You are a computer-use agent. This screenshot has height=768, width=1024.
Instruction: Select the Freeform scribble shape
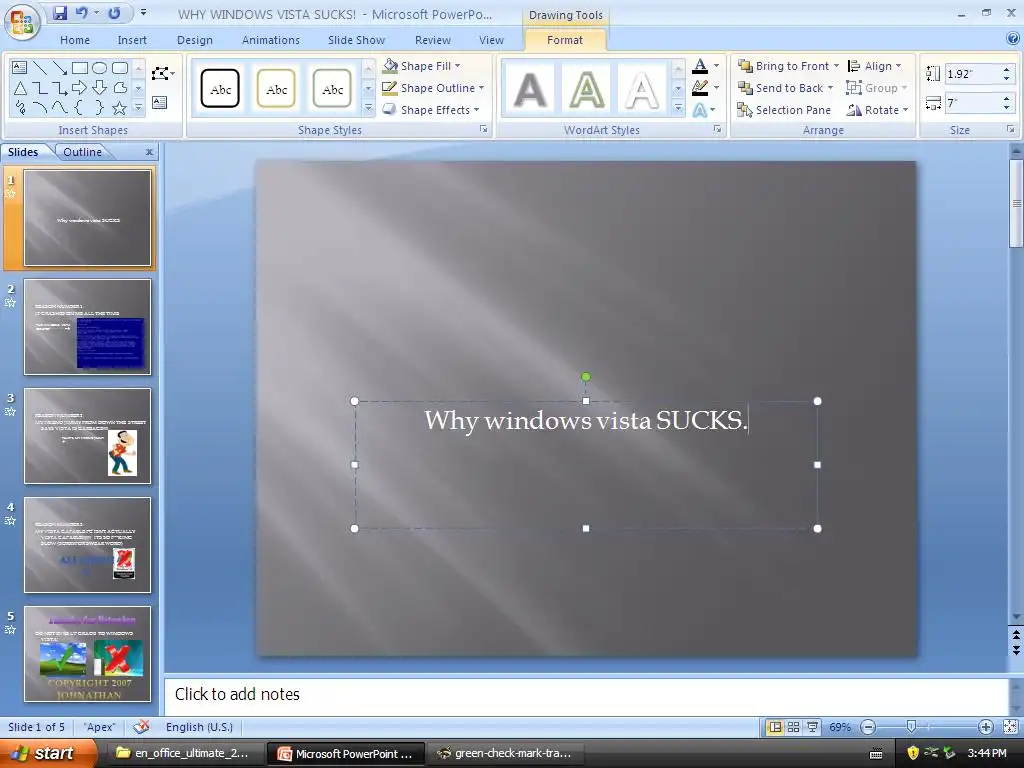click(20, 108)
